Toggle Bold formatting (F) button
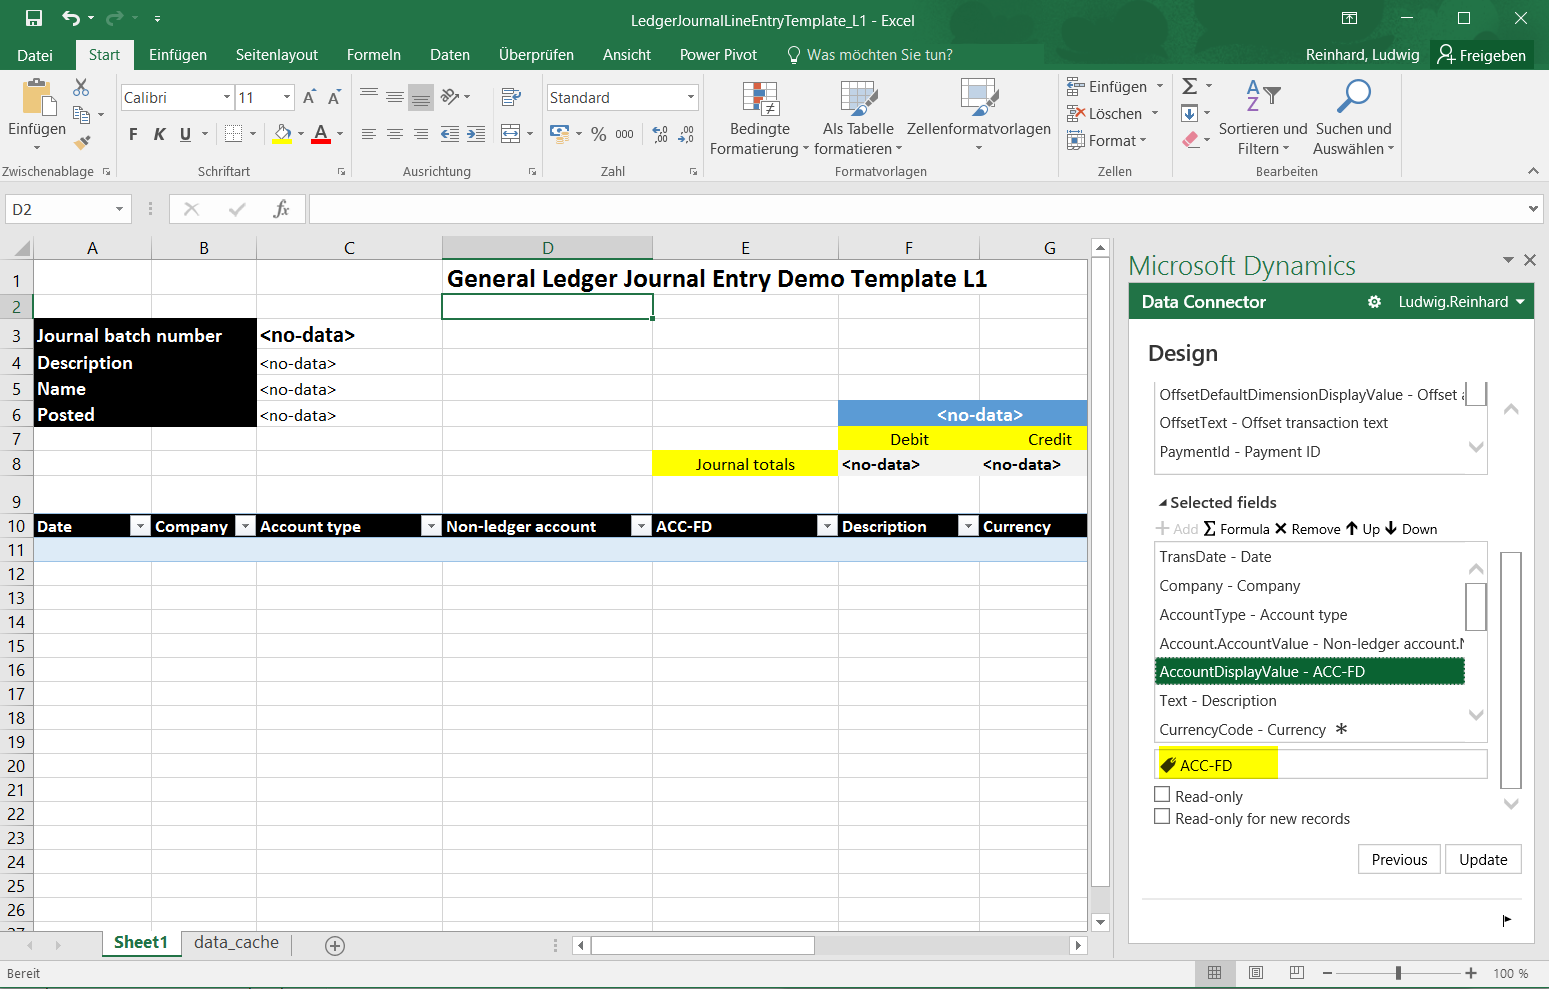 click(x=133, y=134)
